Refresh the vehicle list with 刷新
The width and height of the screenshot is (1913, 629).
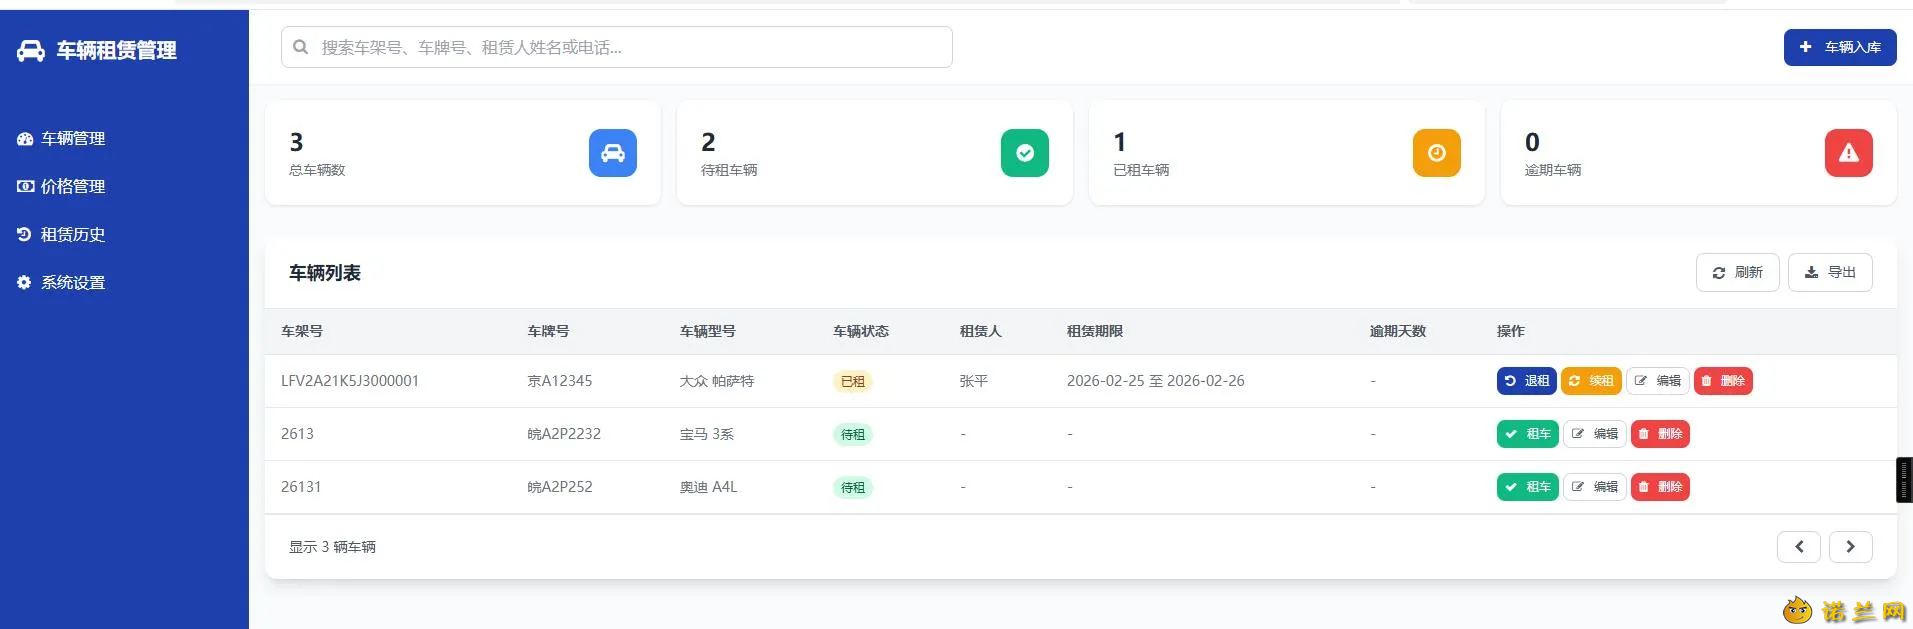[x=1738, y=273]
